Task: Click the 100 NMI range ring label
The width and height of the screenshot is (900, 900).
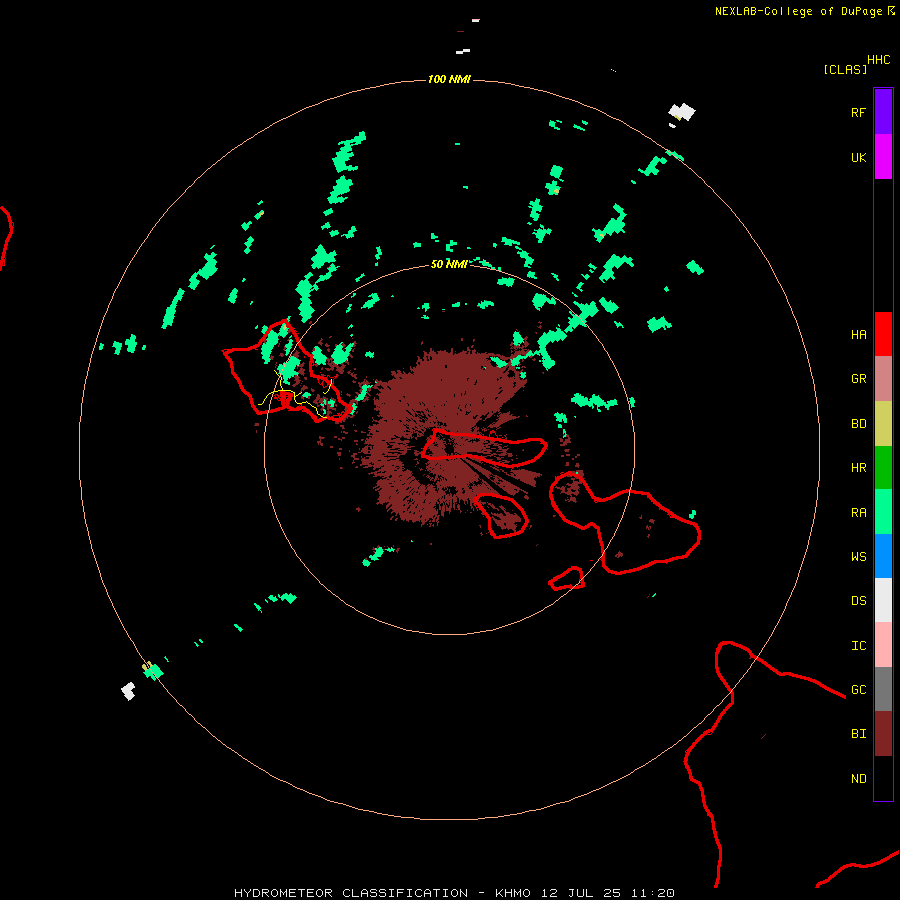Action: point(449,79)
